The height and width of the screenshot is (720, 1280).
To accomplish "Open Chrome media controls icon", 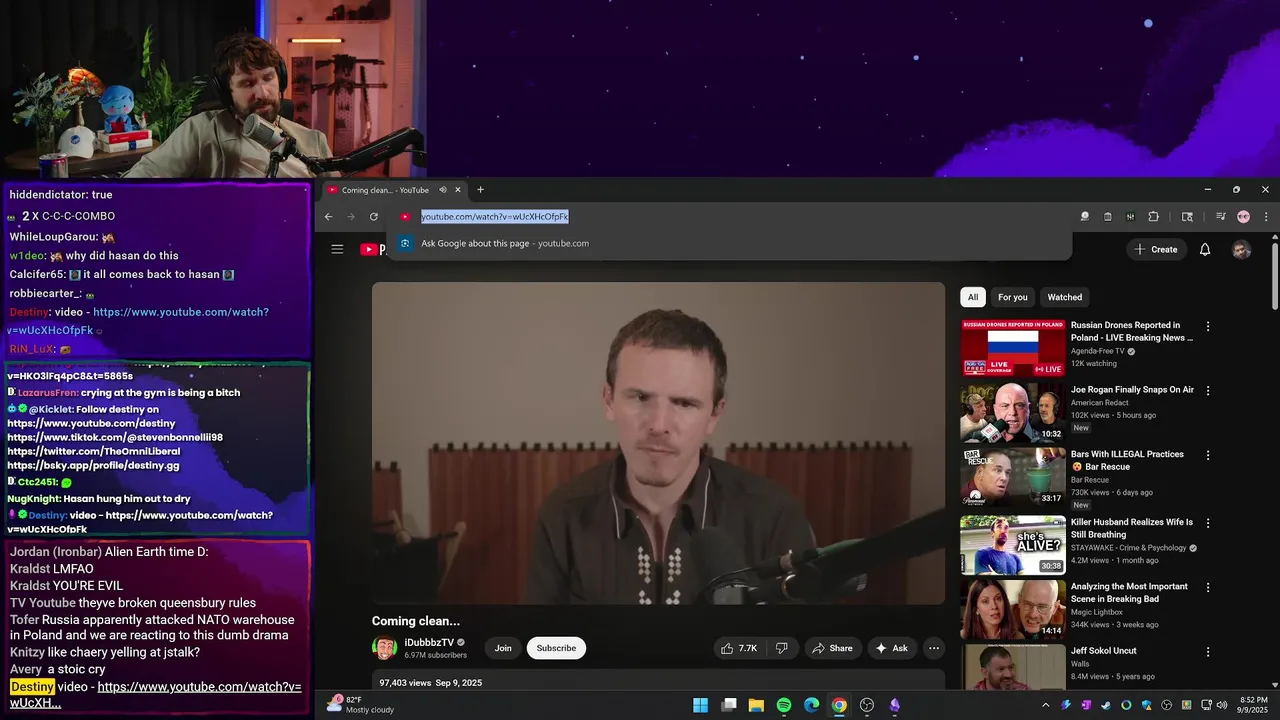I will click(x=1220, y=216).
